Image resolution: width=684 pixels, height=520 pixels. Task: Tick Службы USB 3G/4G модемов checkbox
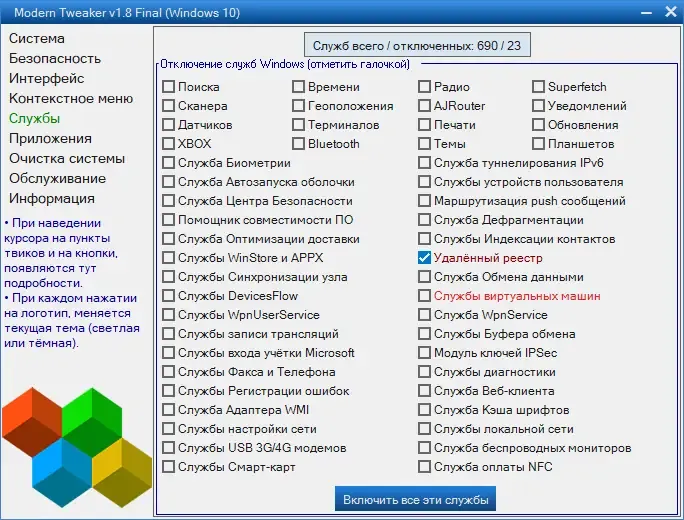pos(168,448)
